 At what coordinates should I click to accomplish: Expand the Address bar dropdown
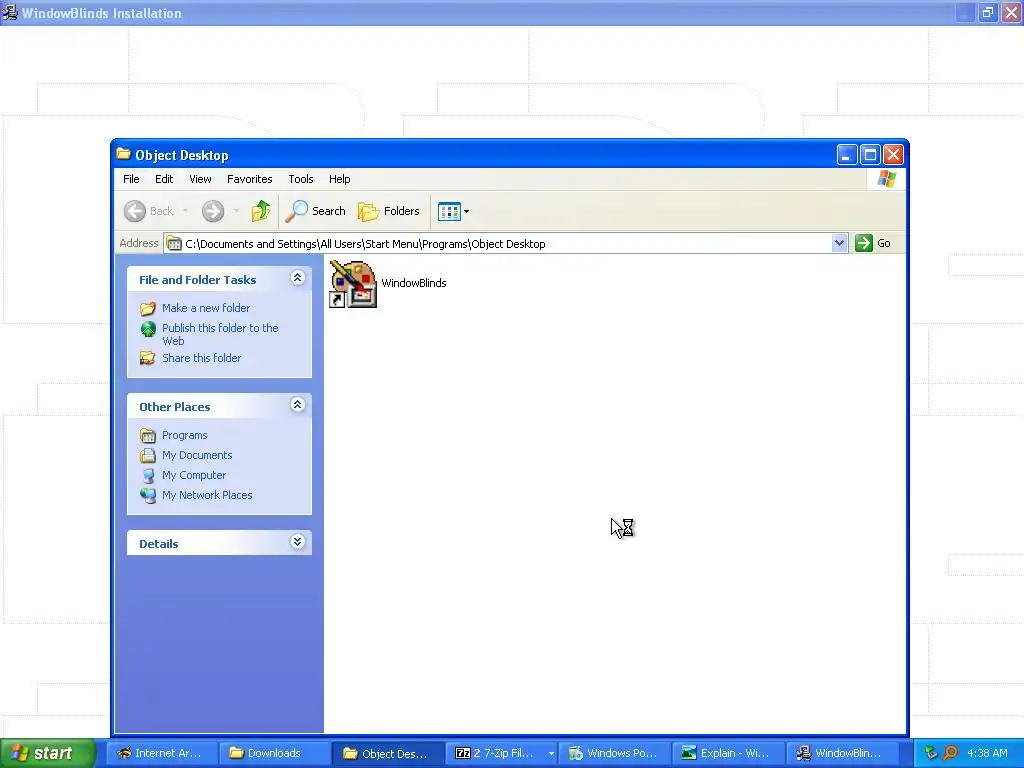tap(840, 244)
